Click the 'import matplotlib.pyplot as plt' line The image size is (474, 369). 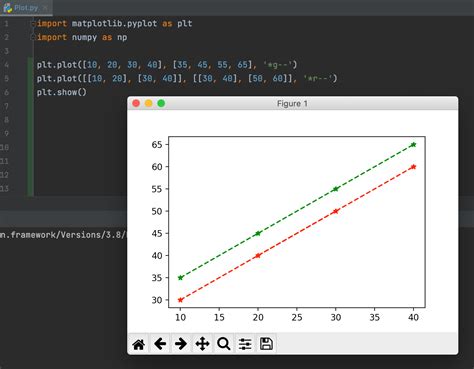[114, 24]
